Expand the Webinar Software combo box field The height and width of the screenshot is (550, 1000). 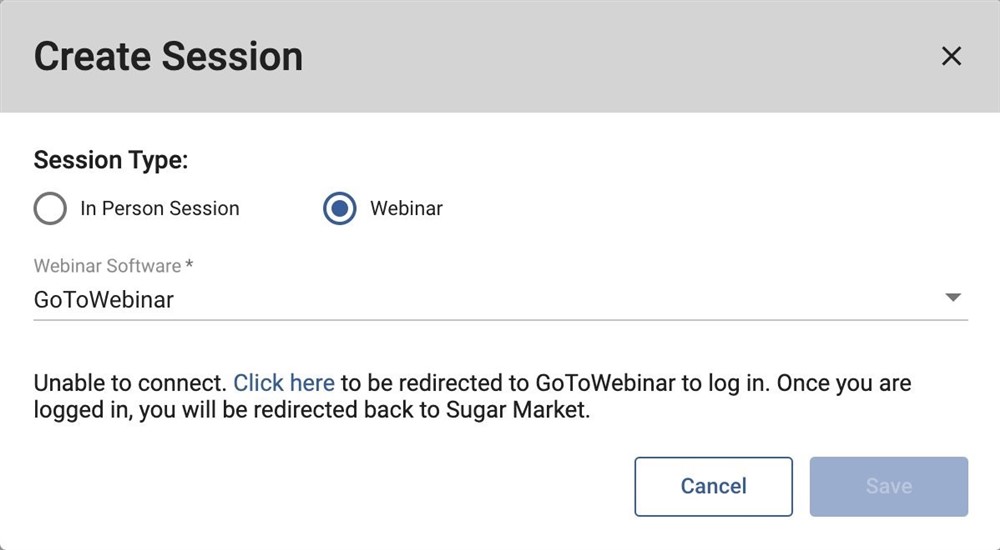[500, 299]
